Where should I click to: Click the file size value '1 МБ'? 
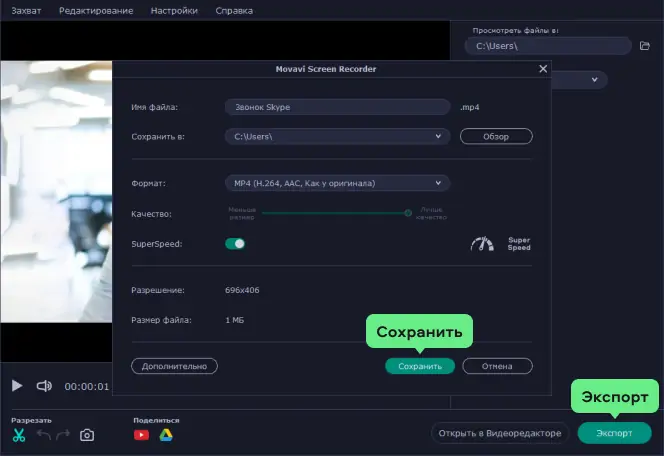click(x=235, y=320)
